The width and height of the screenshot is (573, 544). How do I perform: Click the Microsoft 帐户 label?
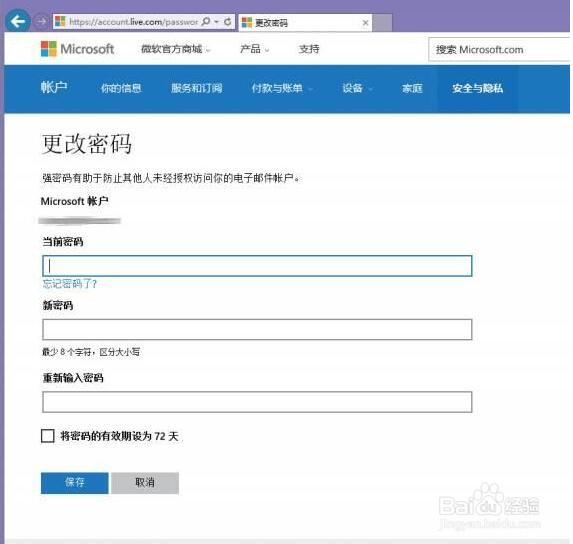click(74, 201)
